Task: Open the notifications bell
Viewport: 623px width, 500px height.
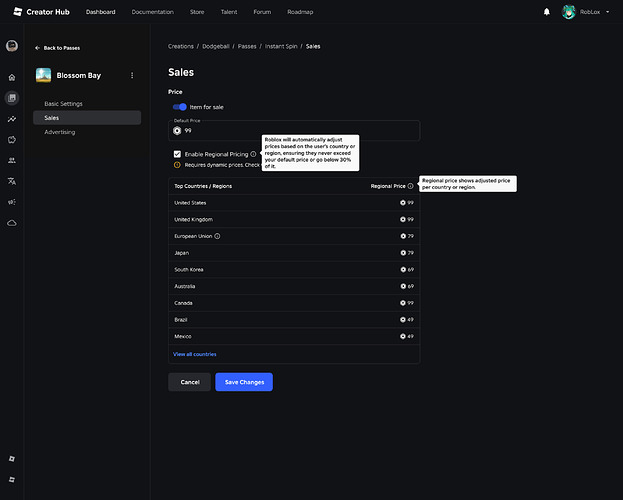Action: (x=547, y=12)
